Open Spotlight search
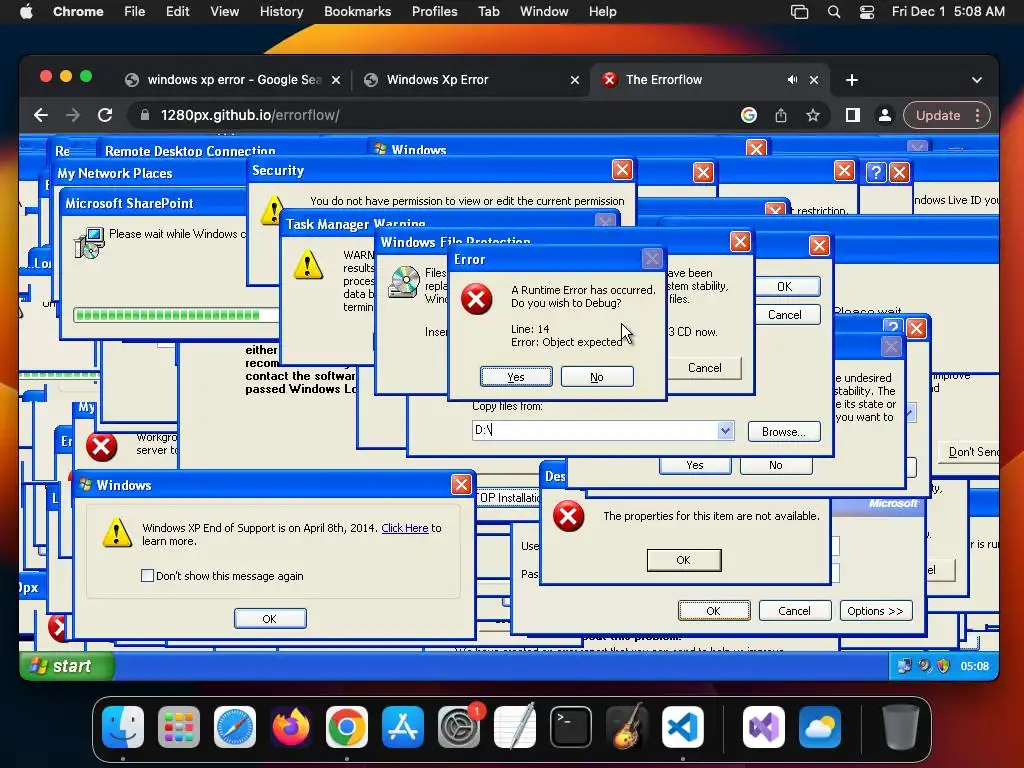Screen dimensions: 1024x768 click(834, 12)
